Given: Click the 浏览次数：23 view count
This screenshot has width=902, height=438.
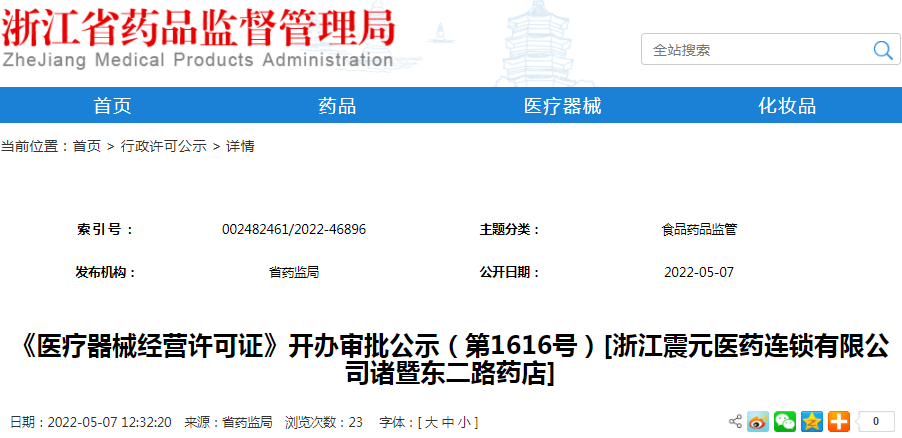Looking at the screenshot, I should (x=324, y=422).
